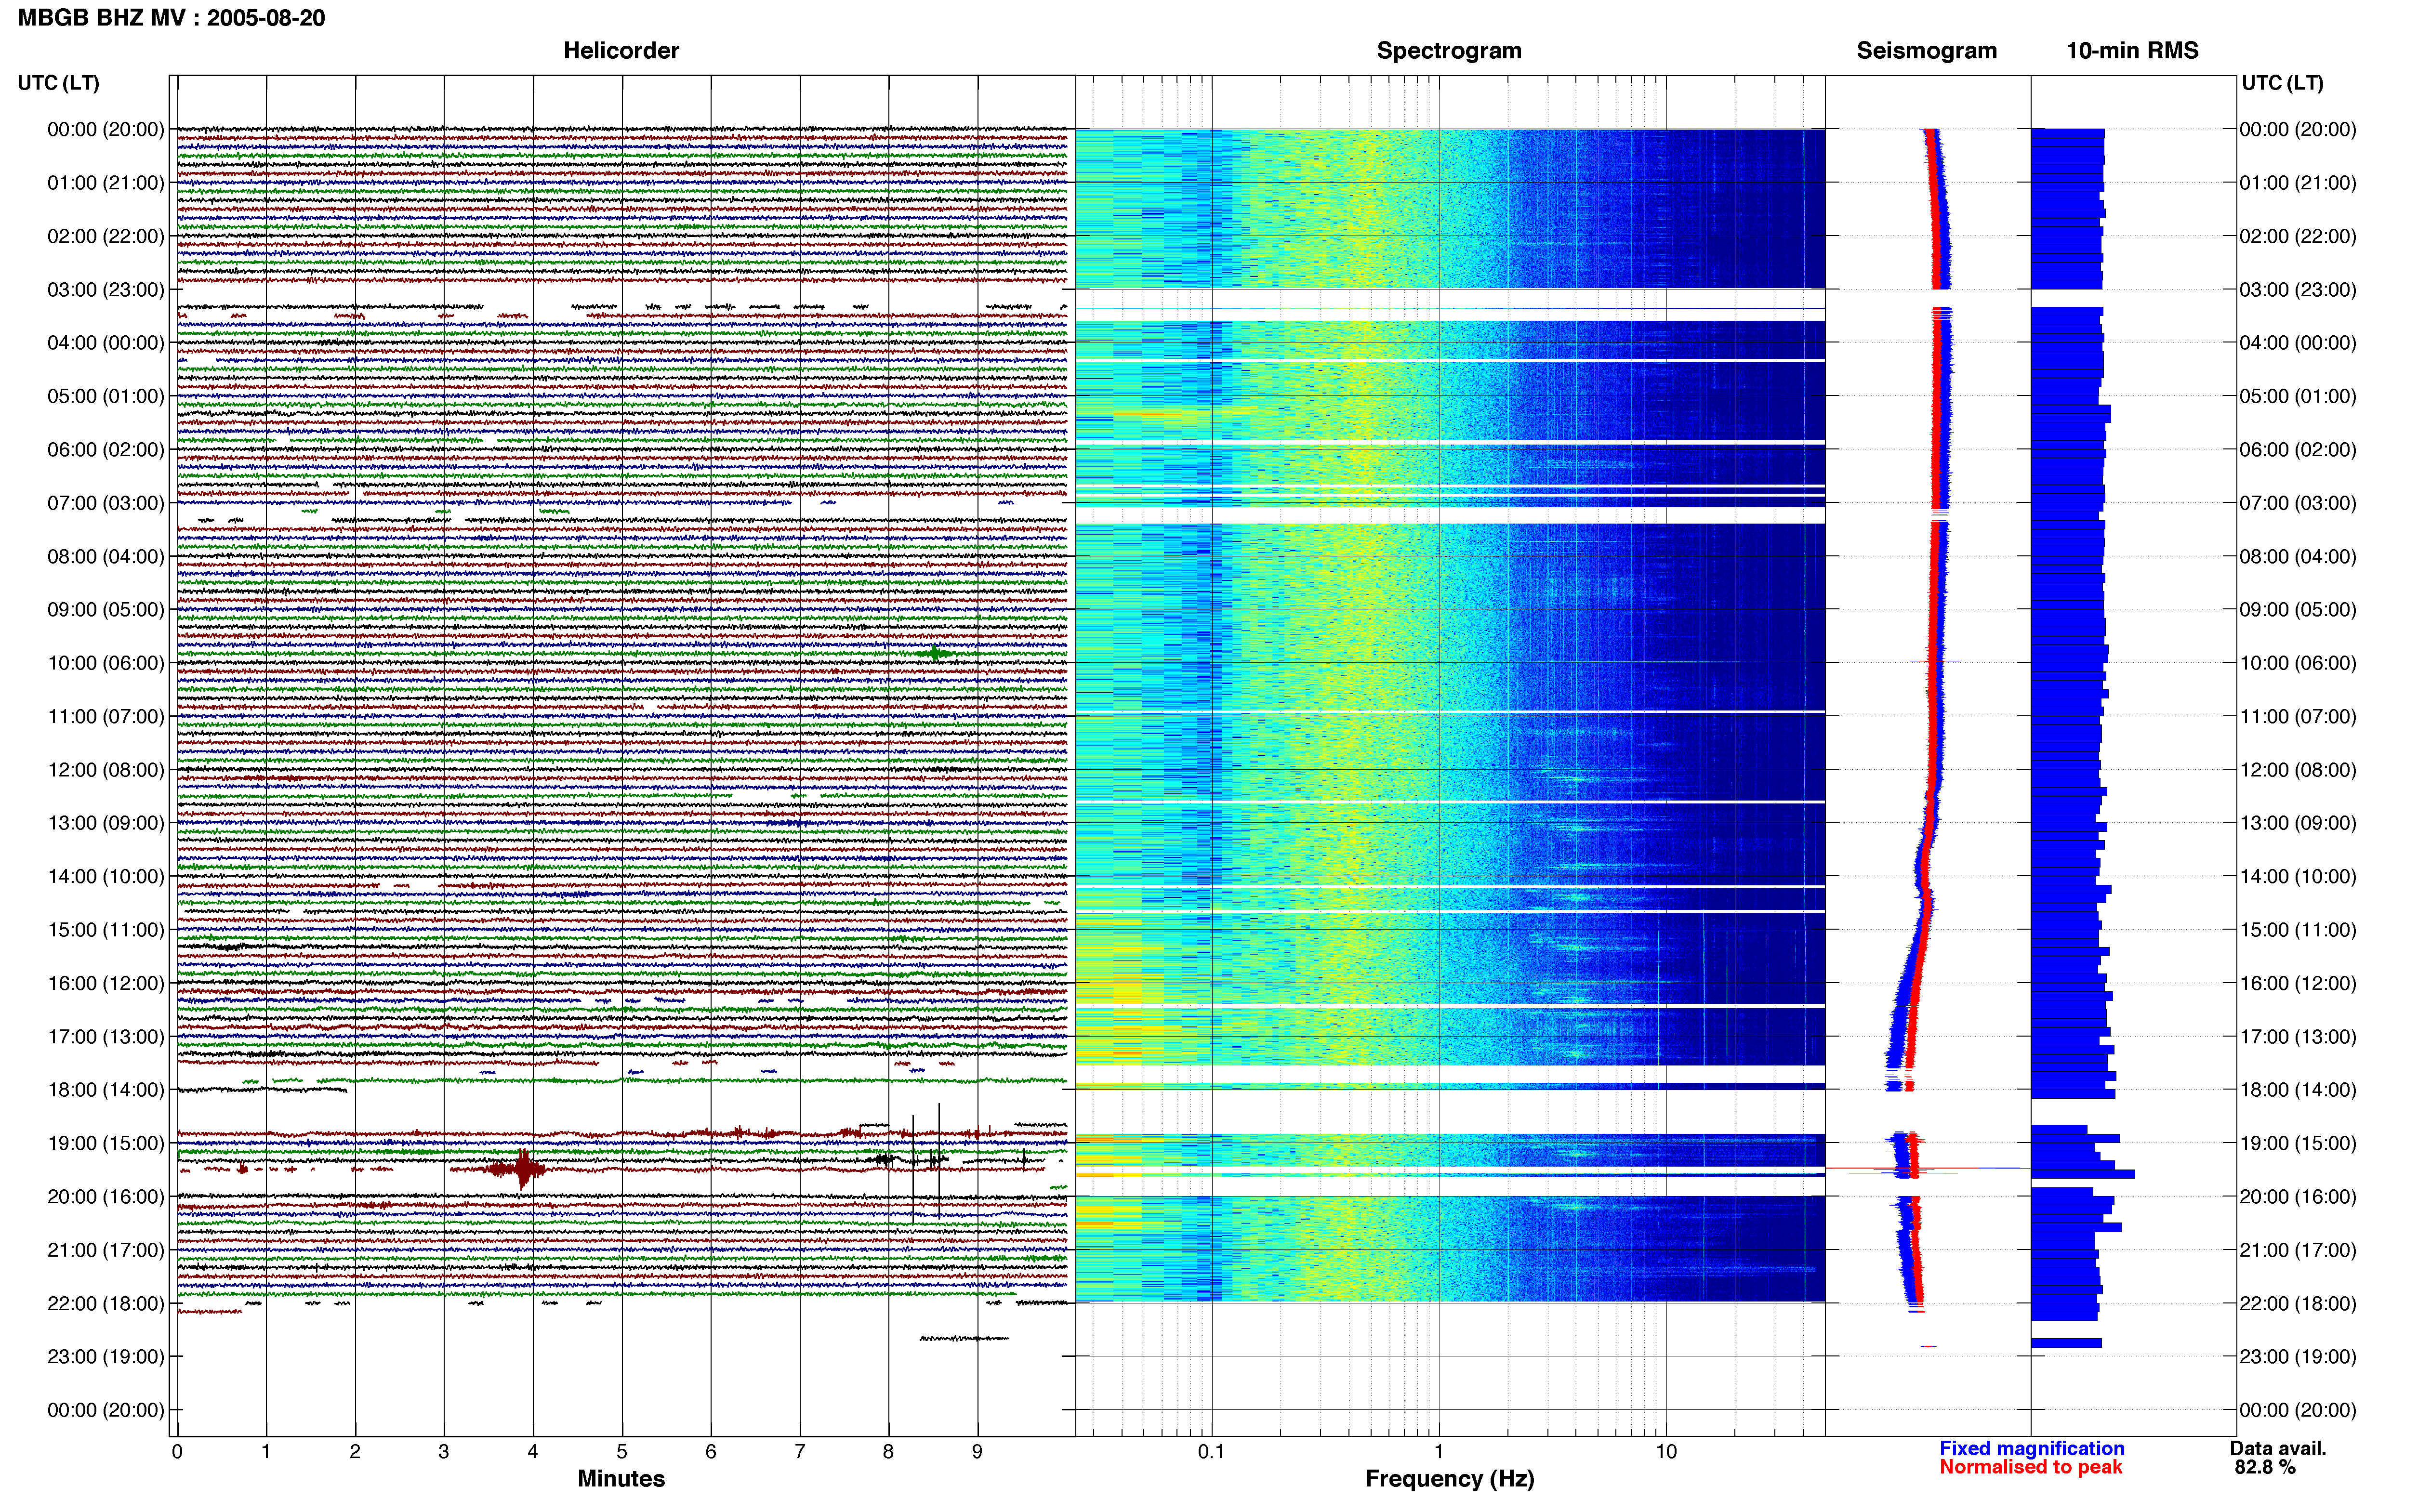Click the right UTC (LT) axis label
The height and width of the screenshot is (1512, 2418).
(2282, 83)
